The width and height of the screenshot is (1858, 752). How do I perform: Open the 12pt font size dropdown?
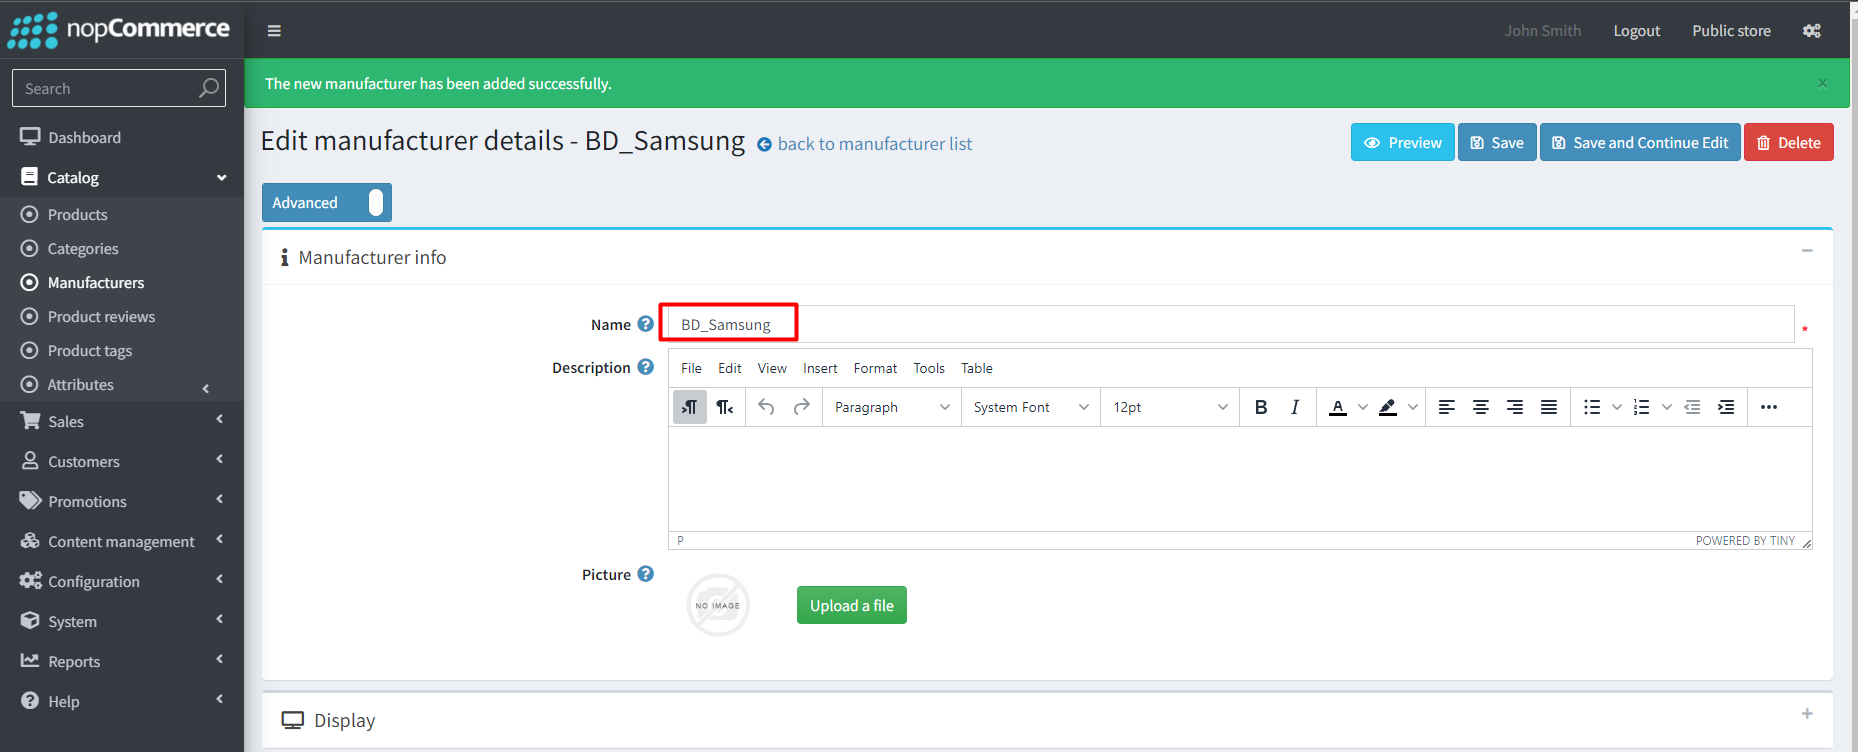1169,407
